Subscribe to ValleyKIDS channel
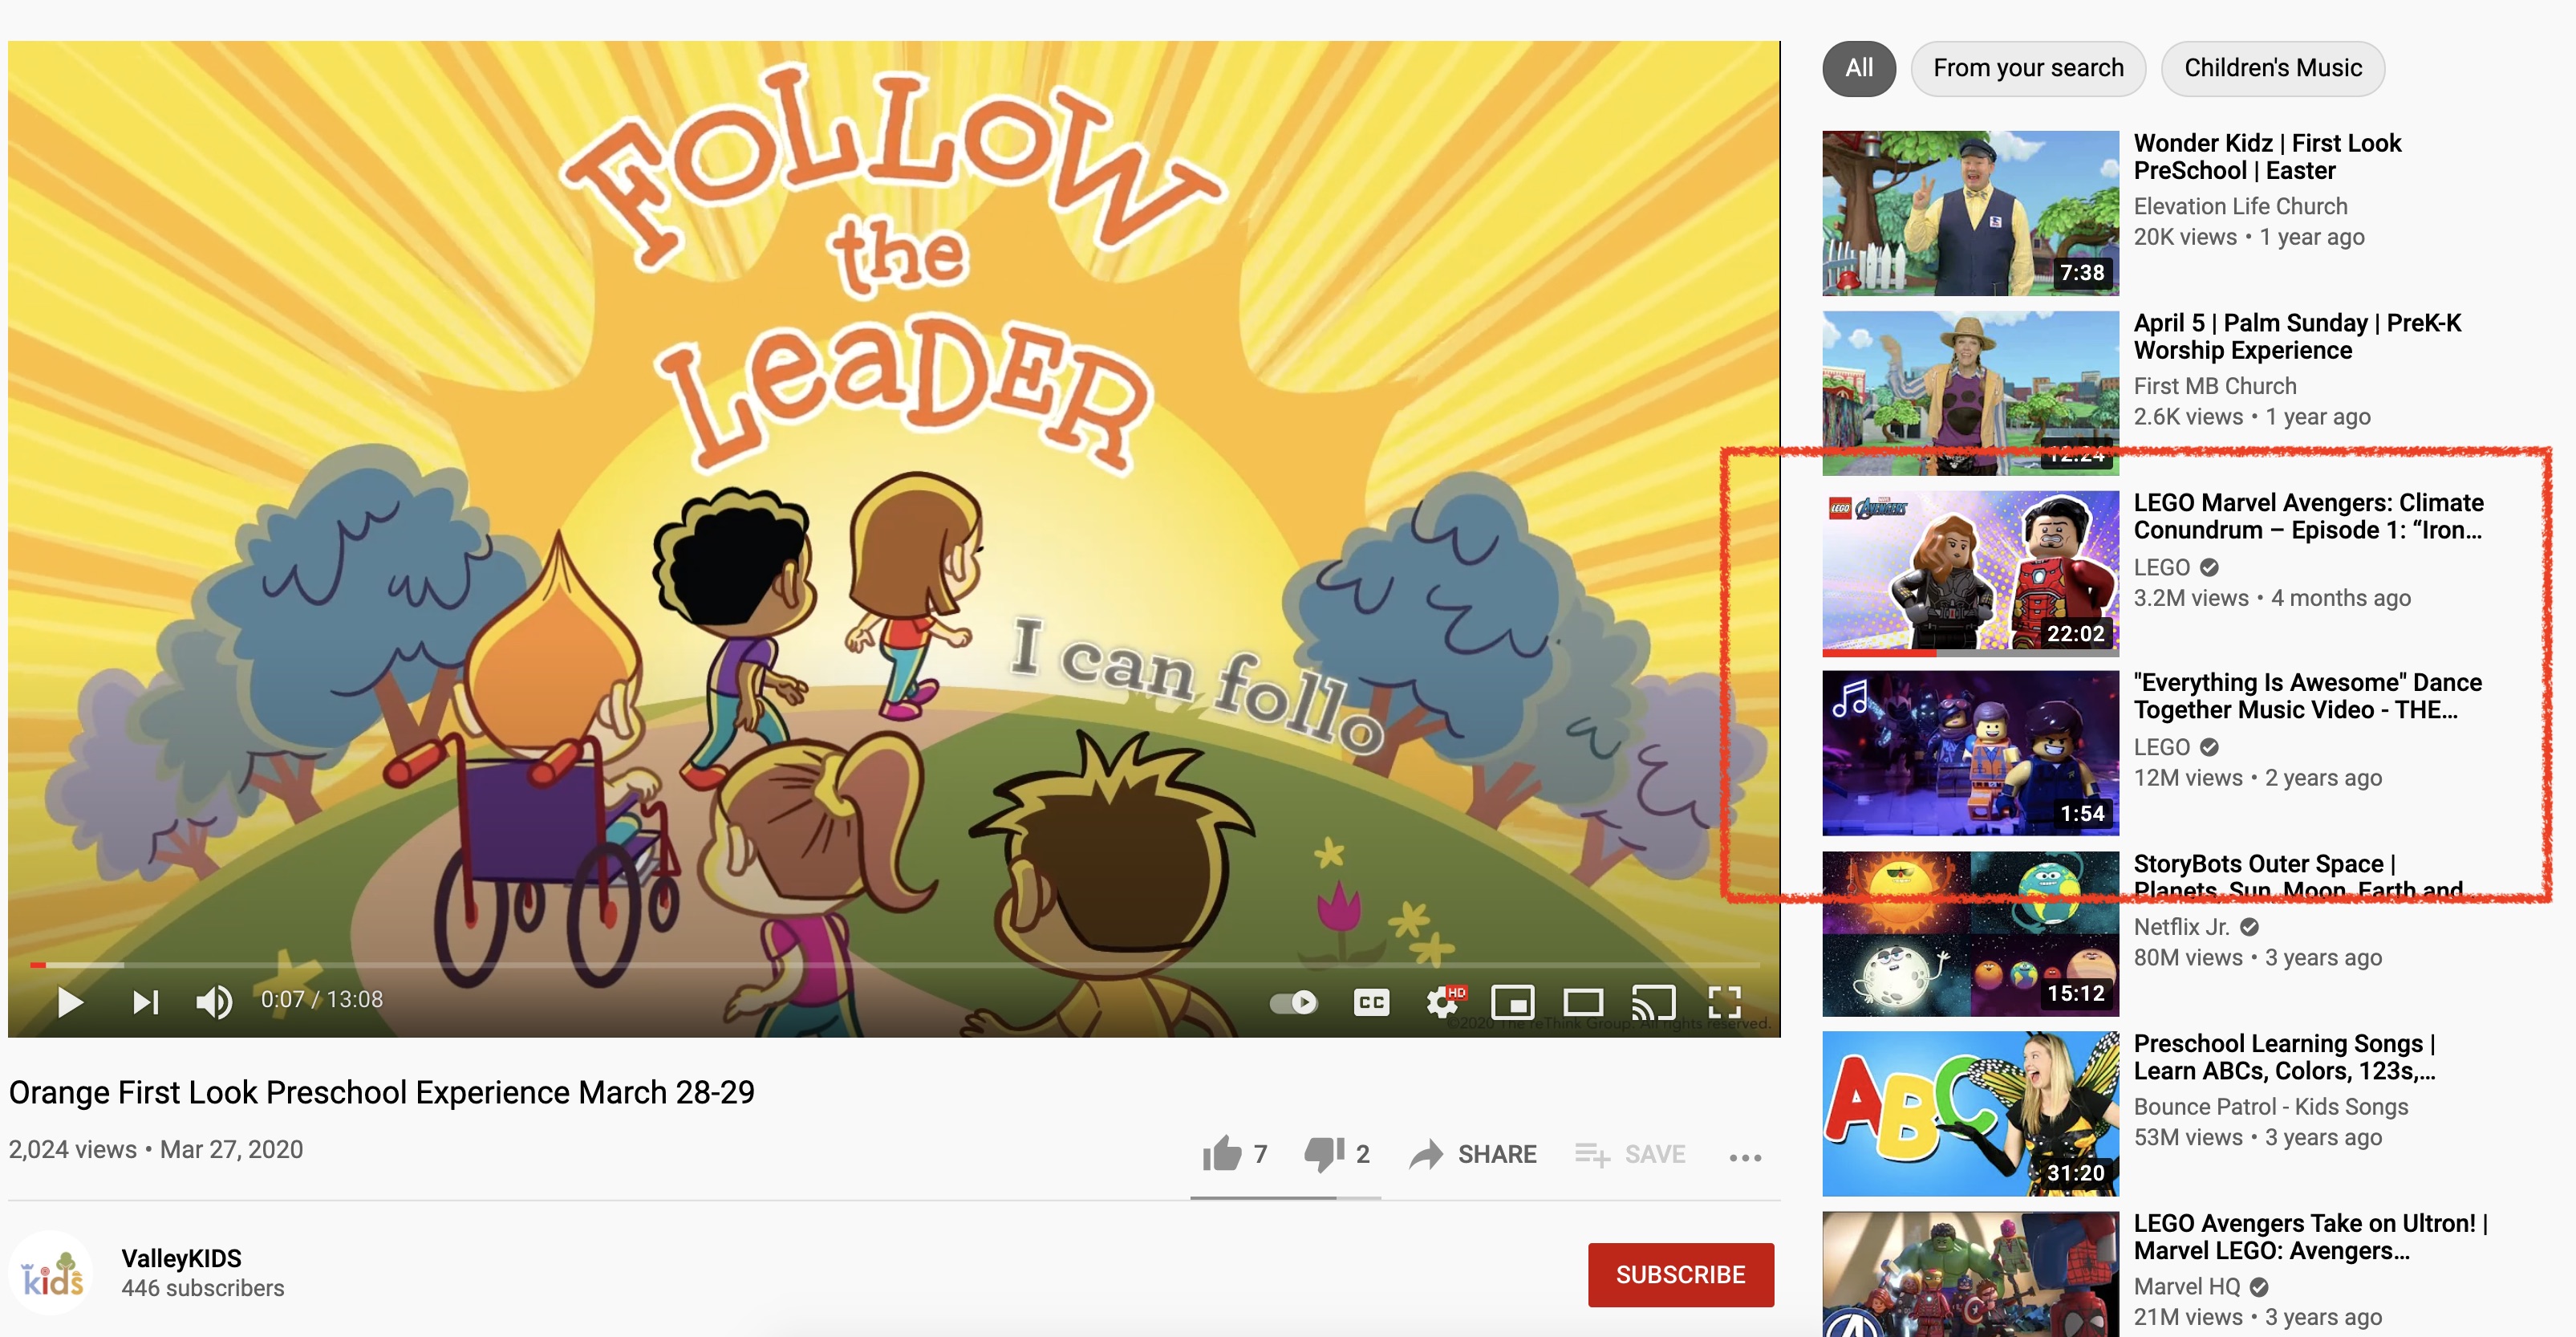The width and height of the screenshot is (2576, 1337). (1680, 1274)
